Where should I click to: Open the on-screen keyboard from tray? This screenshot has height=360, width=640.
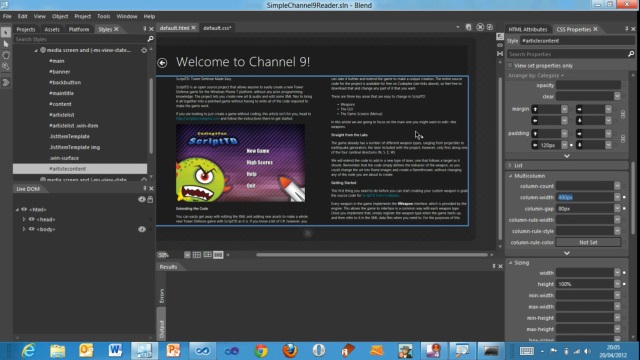(527, 351)
